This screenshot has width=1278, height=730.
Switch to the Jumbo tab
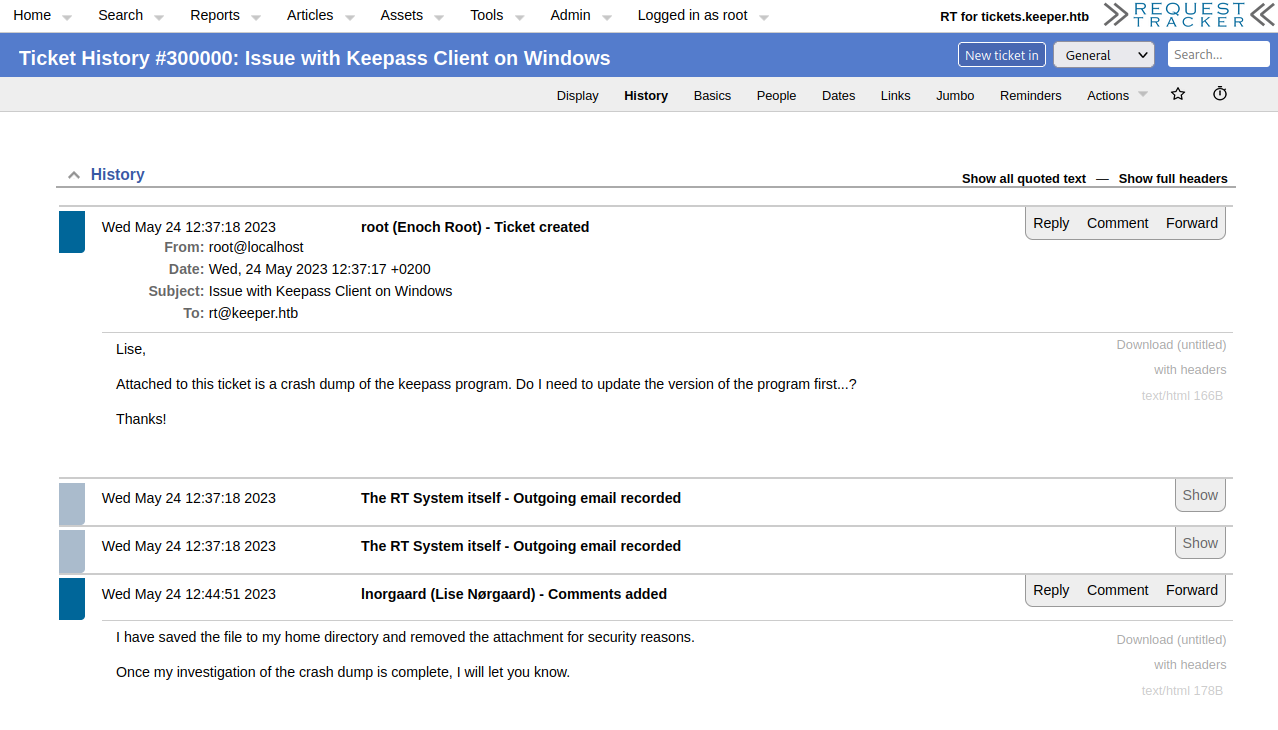[x=955, y=96]
